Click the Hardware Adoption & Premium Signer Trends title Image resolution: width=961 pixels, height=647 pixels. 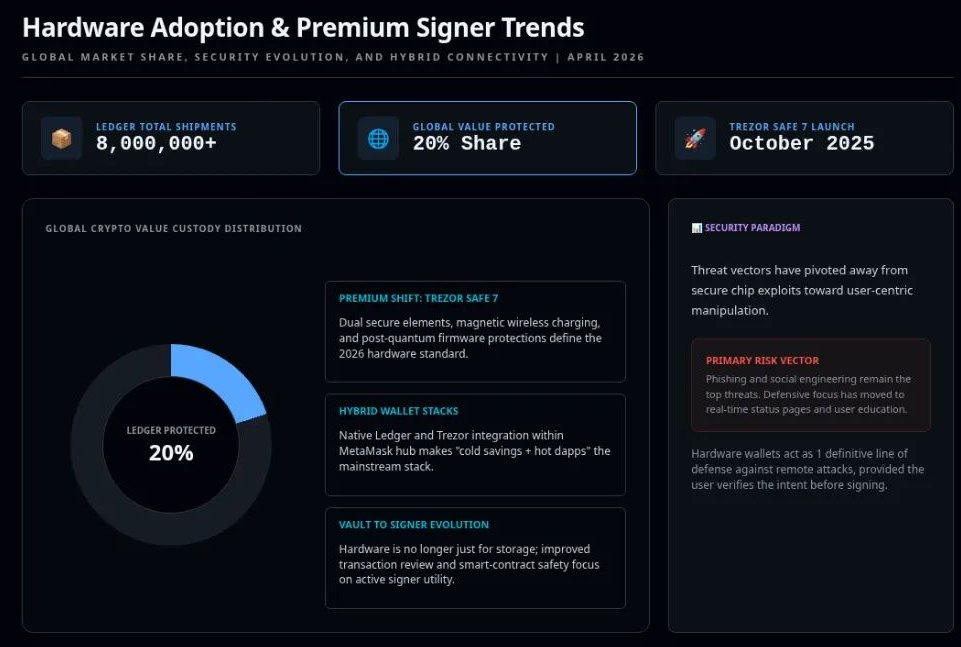(303, 28)
